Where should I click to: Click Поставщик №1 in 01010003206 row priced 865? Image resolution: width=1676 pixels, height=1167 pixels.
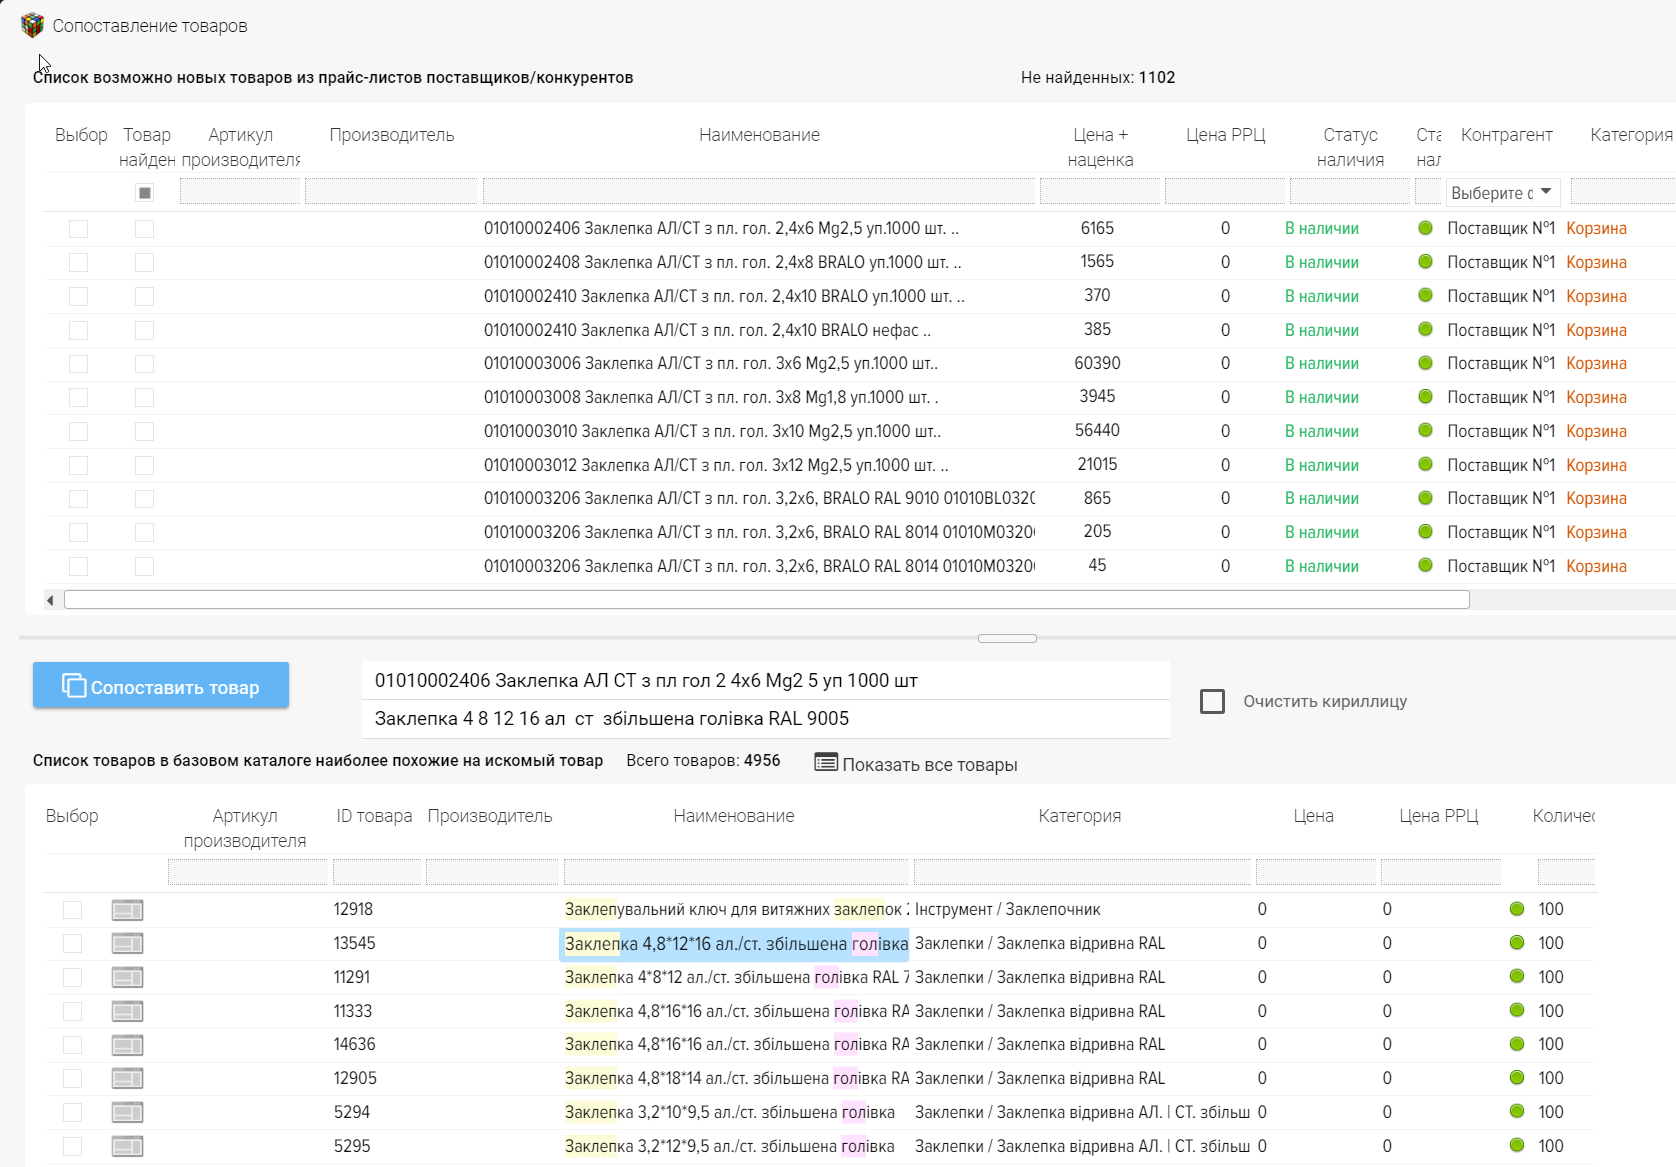[1501, 498]
